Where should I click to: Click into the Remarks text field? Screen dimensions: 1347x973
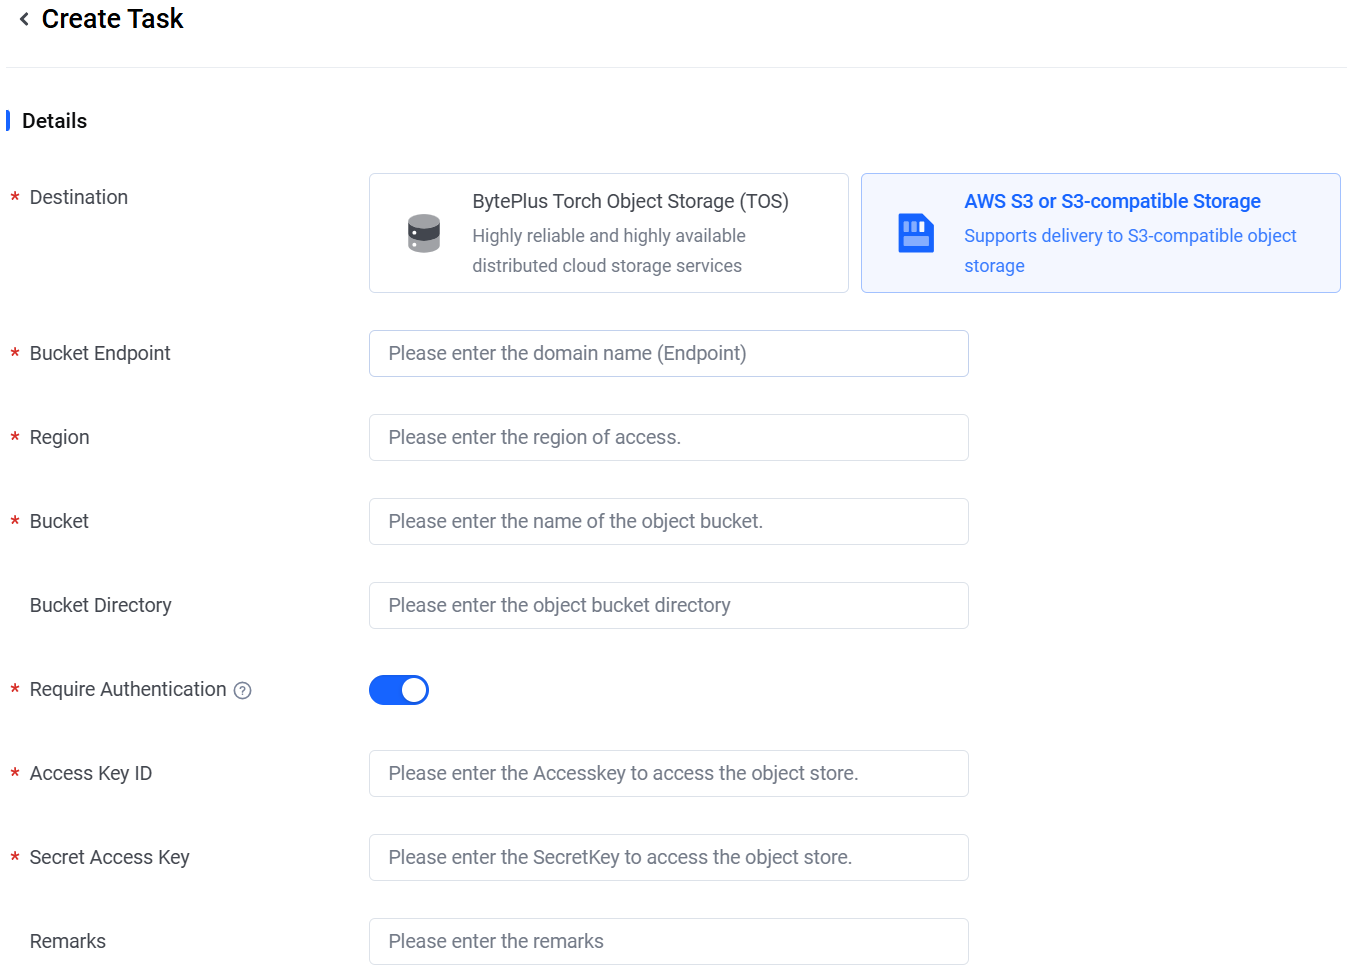[668, 941]
